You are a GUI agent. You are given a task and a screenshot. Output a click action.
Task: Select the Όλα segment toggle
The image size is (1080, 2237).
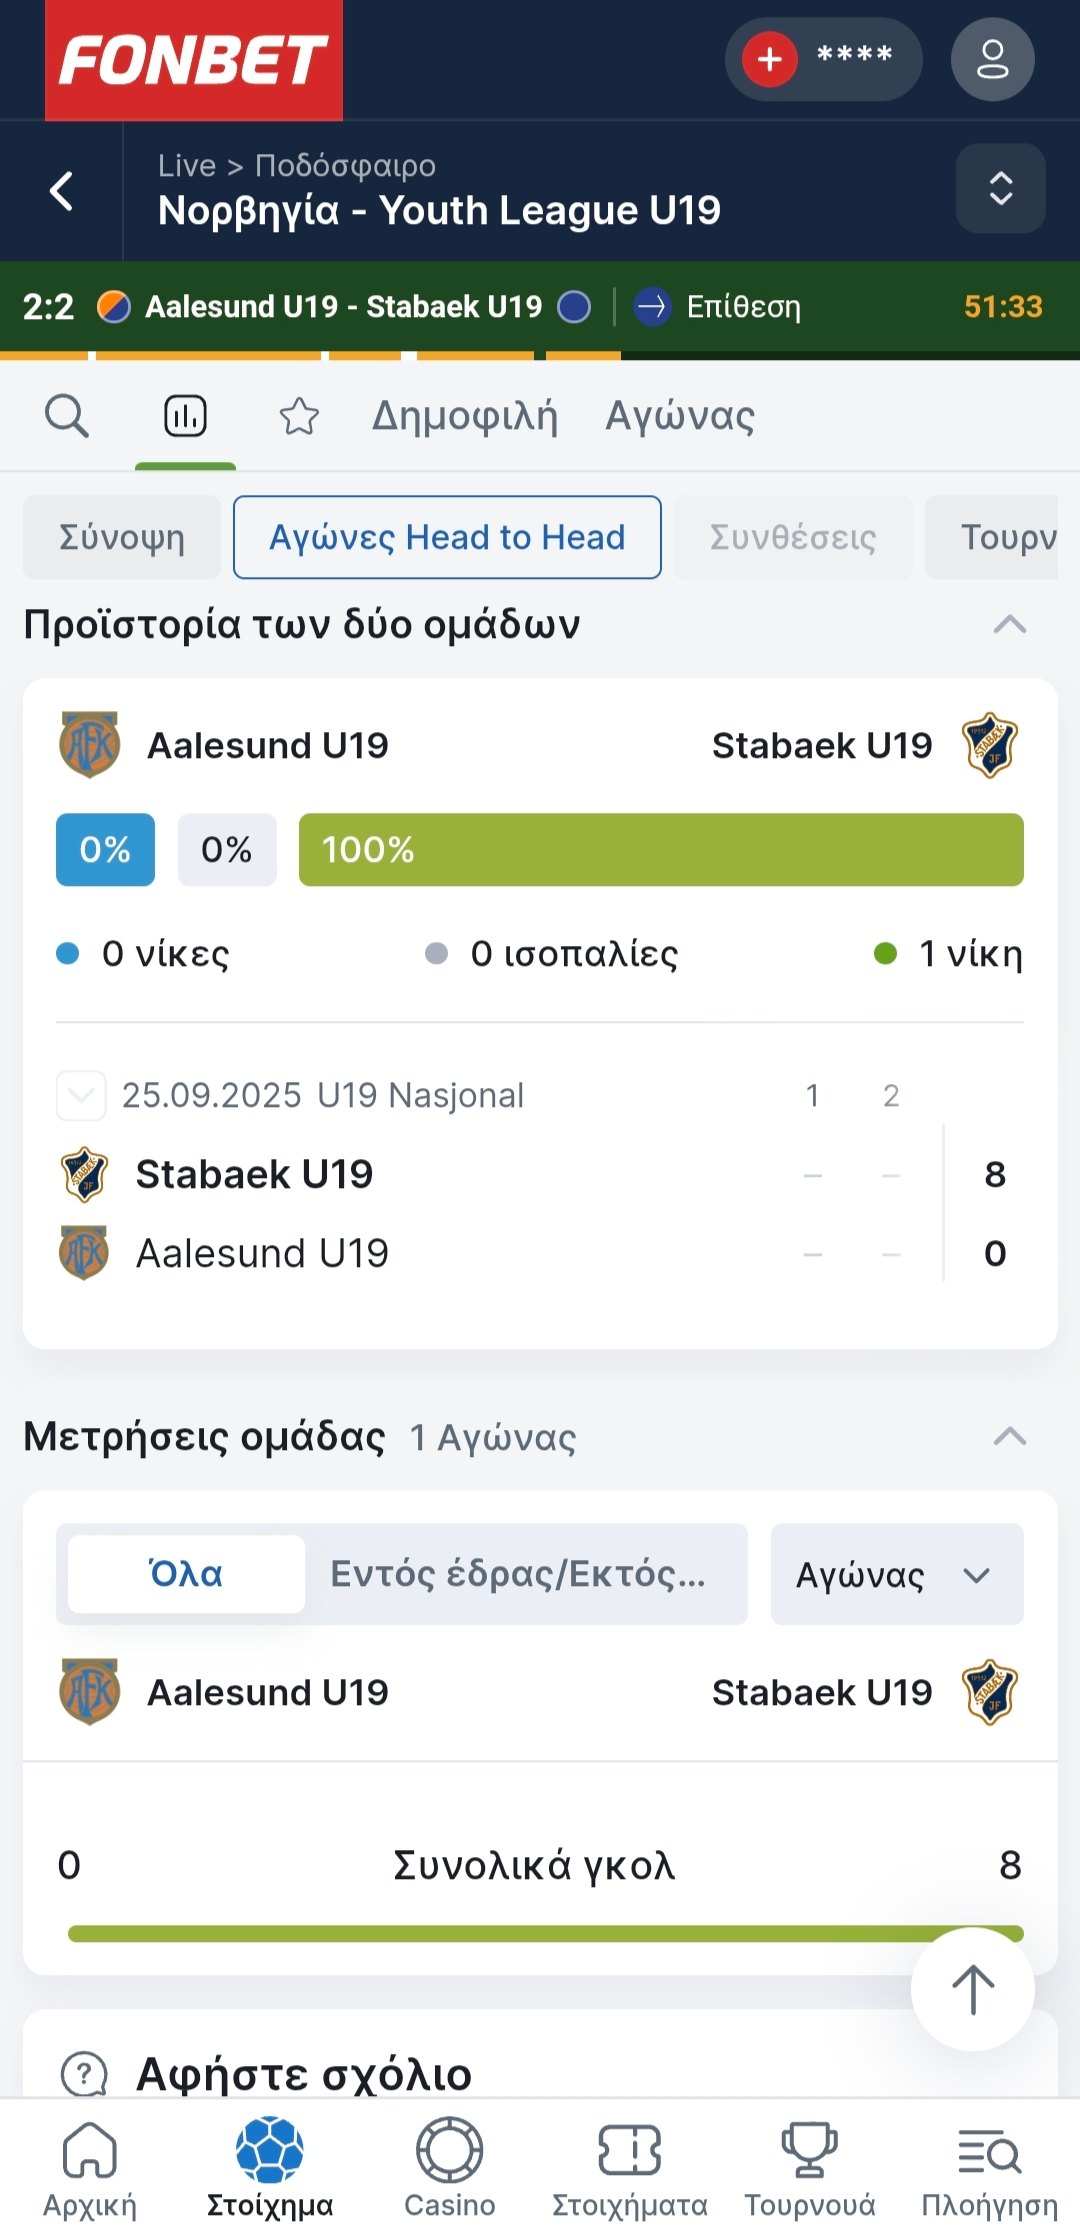[x=186, y=1574]
